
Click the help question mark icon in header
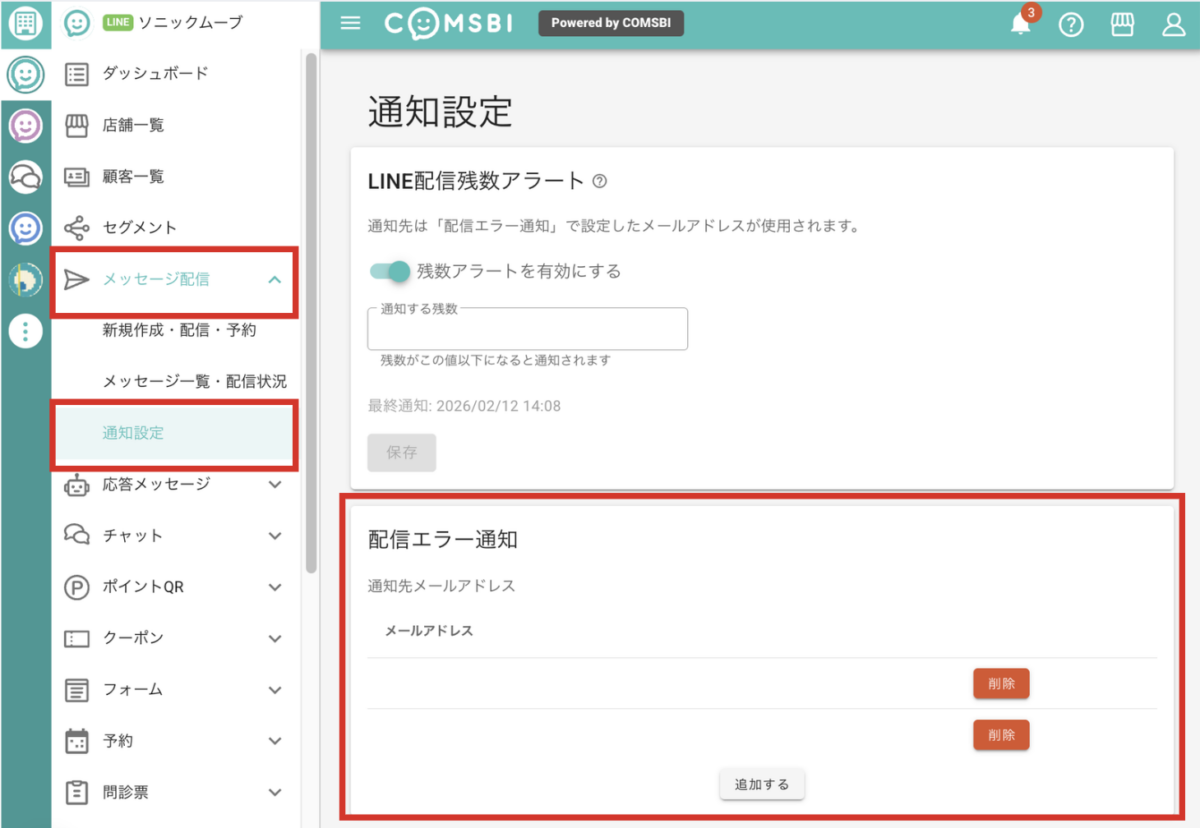(1071, 25)
